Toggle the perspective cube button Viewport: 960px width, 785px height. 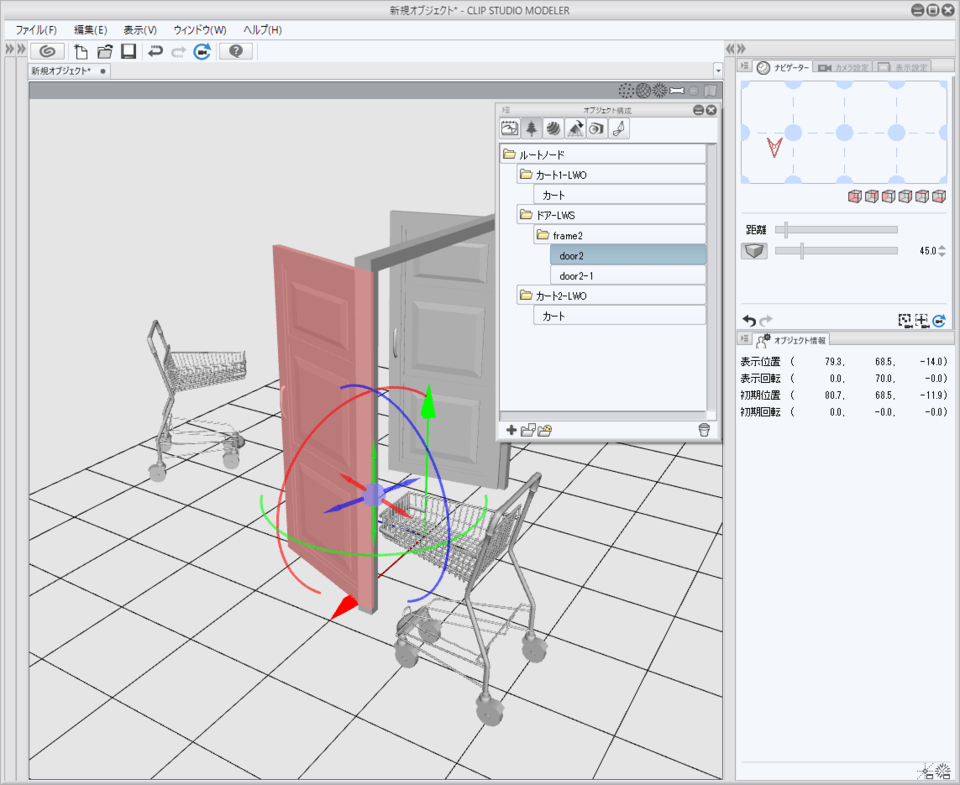pyautogui.click(x=754, y=250)
